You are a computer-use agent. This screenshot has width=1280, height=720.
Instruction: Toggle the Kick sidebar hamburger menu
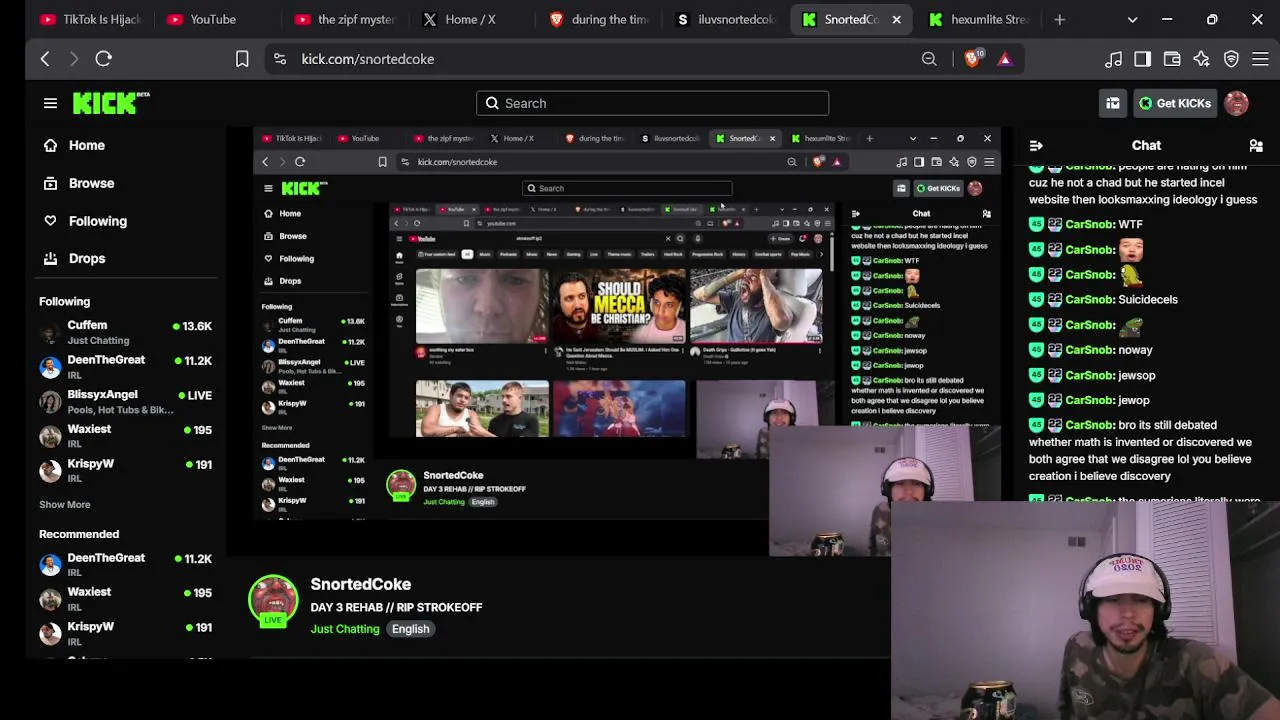click(50, 103)
